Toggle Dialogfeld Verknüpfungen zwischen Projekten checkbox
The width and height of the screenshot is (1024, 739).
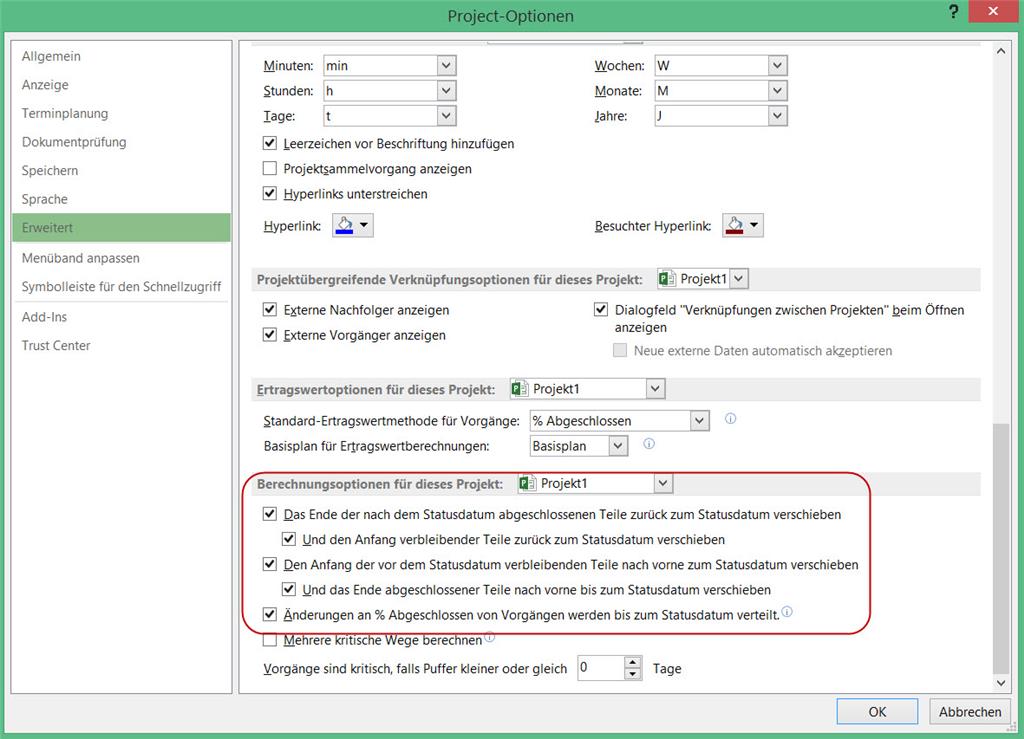[x=601, y=309]
